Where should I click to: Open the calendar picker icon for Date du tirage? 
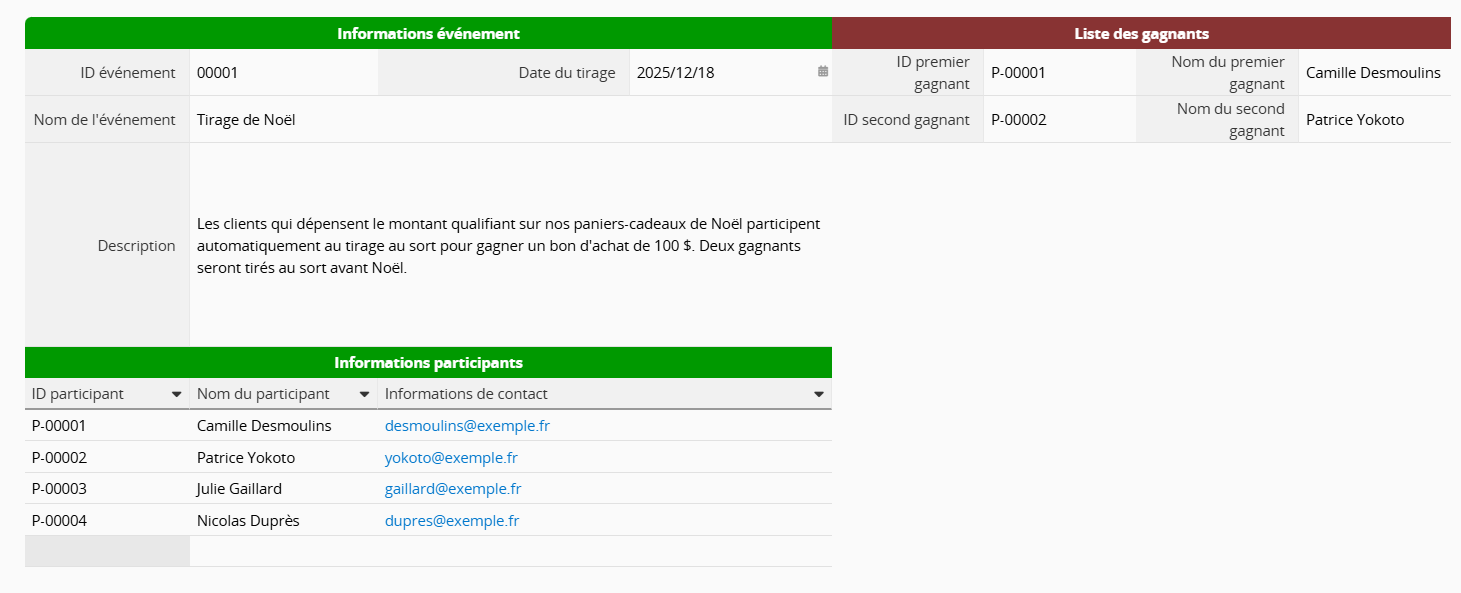(823, 72)
